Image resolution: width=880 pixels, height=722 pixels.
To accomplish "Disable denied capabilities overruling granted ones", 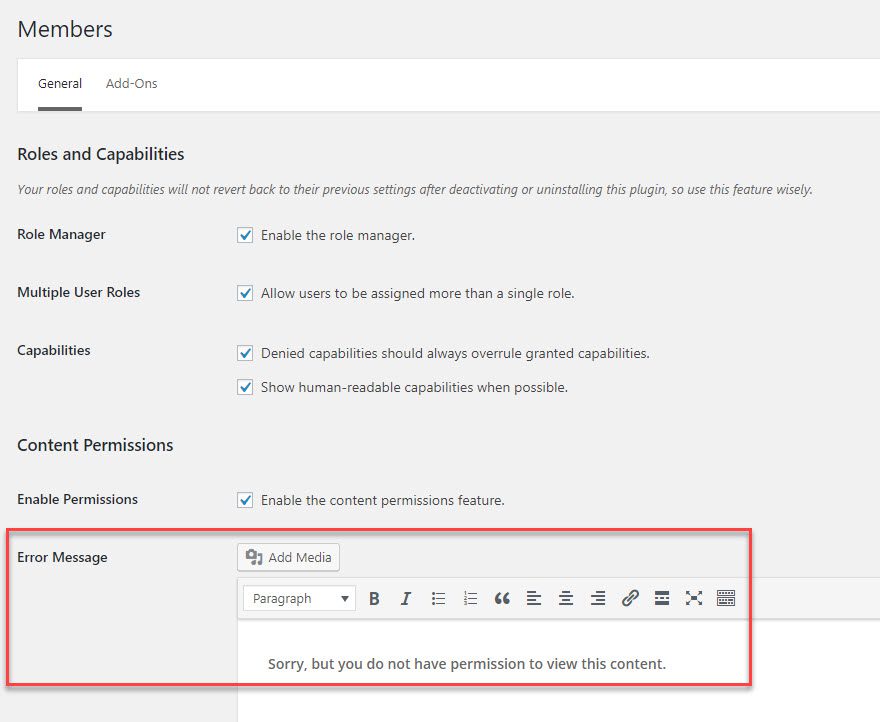I will (x=245, y=353).
